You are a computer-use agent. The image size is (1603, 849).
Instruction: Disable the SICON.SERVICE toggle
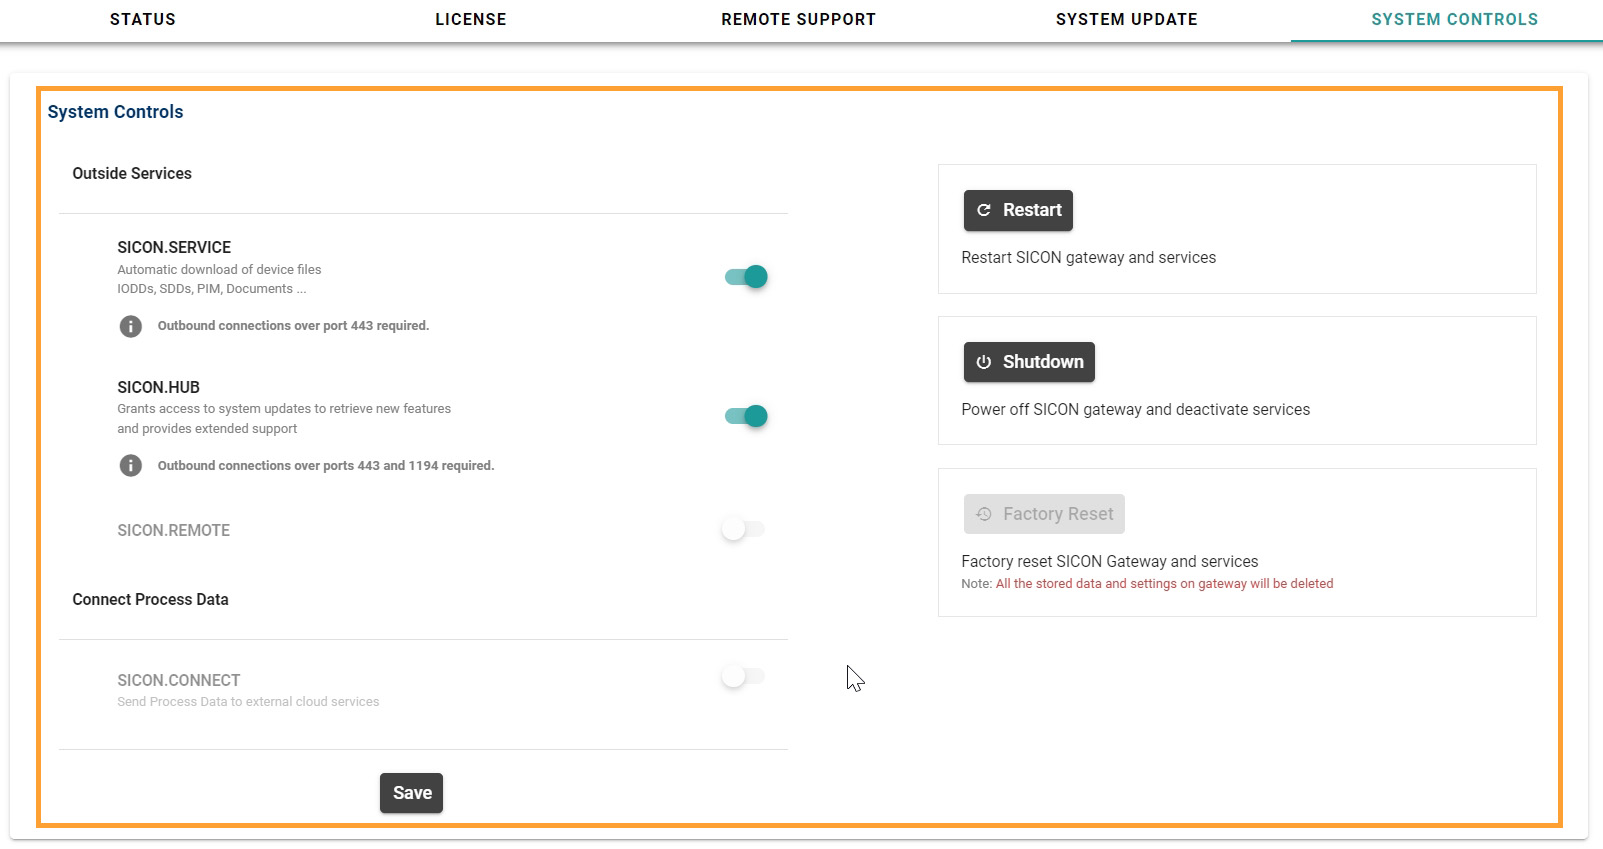[x=746, y=277]
